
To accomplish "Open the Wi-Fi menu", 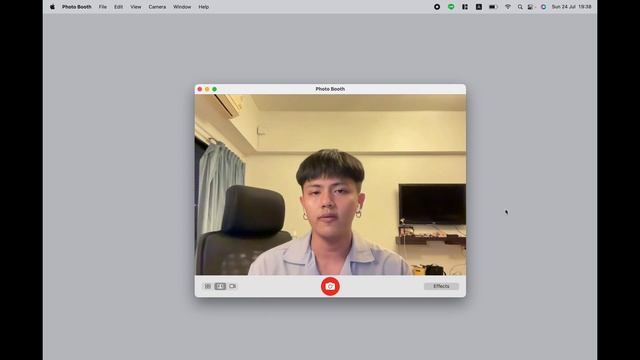I will 508,7.
